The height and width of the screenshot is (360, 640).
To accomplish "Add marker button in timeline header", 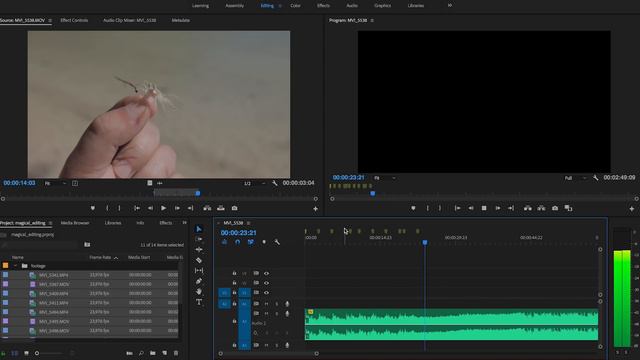I will click(264, 242).
